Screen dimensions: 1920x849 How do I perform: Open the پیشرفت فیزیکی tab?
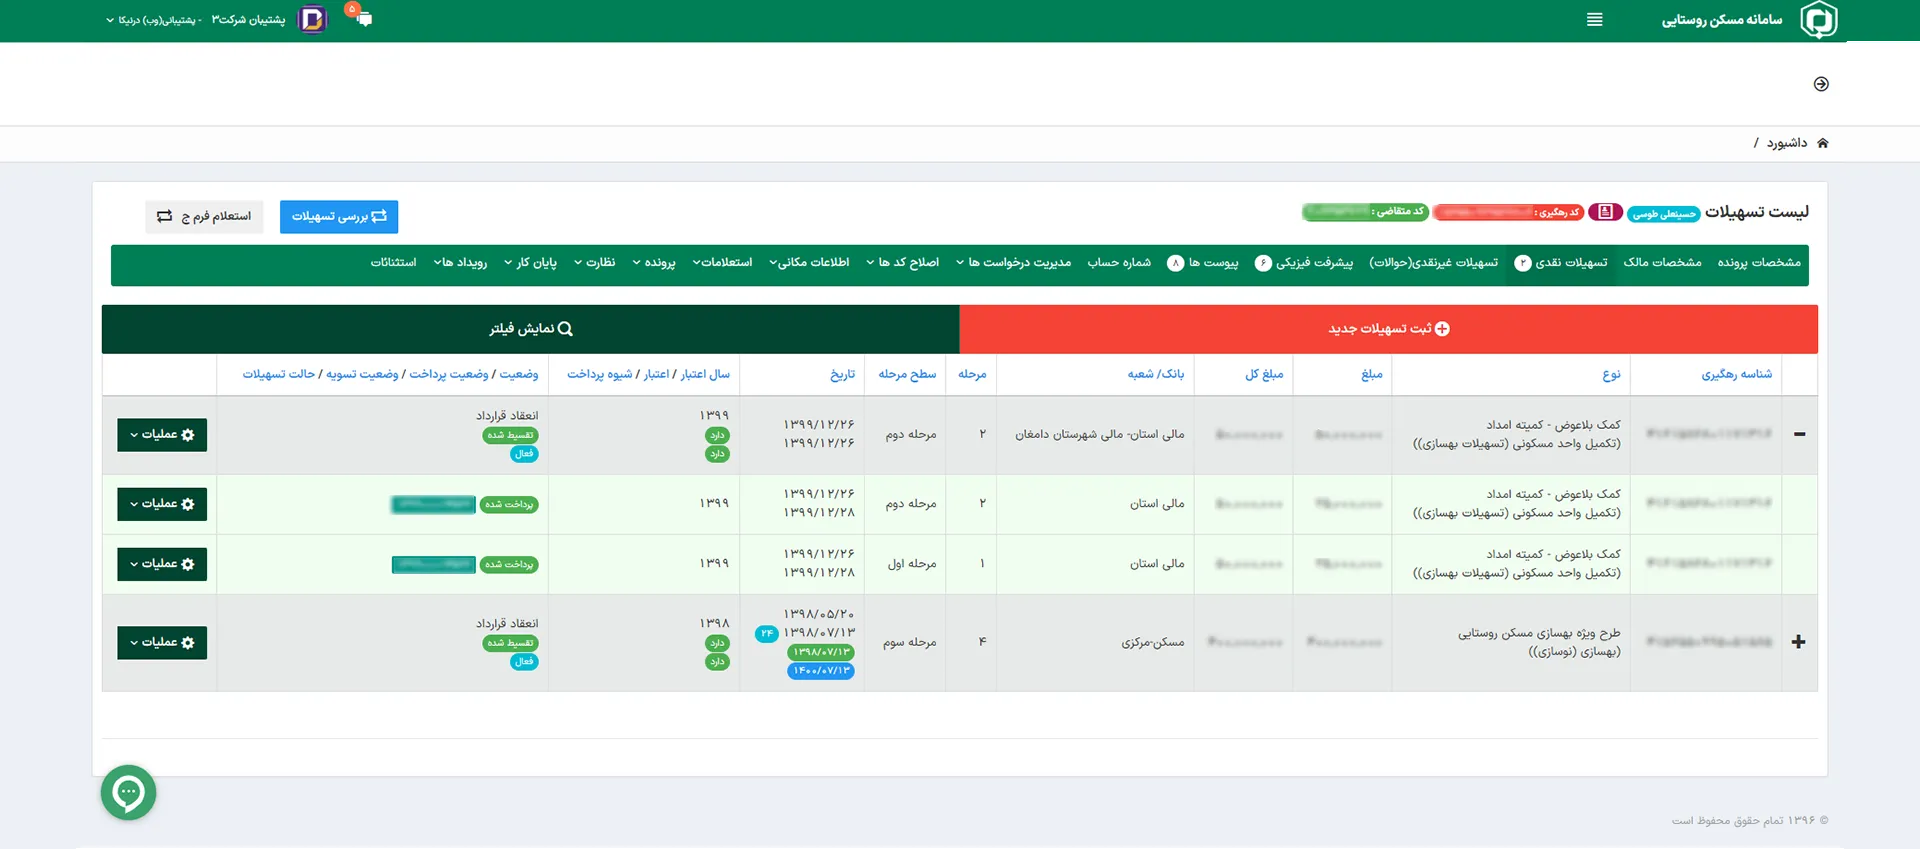point(1304,263)
